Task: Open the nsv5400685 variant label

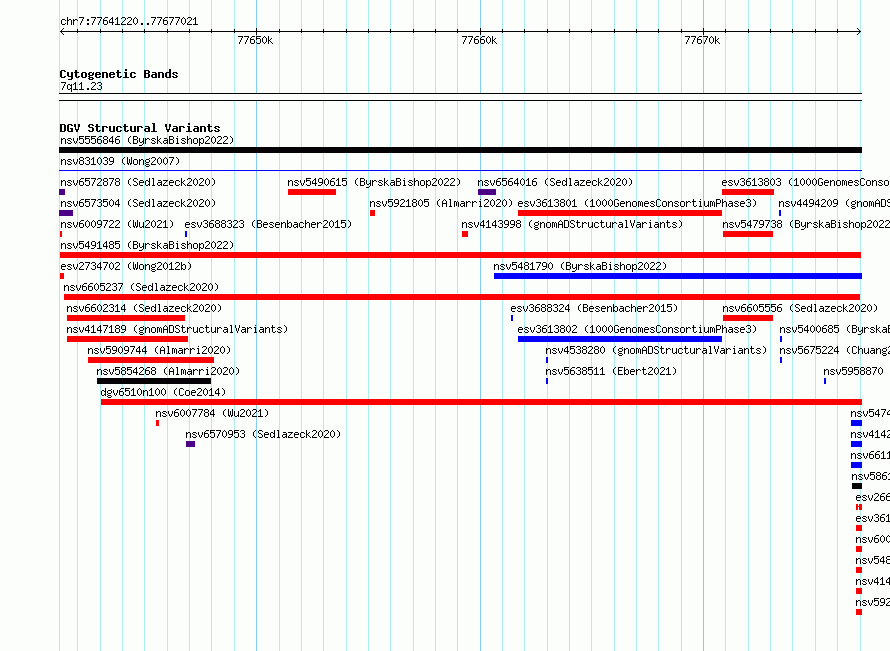Action: pyautogui.click(x=834, y=329)
